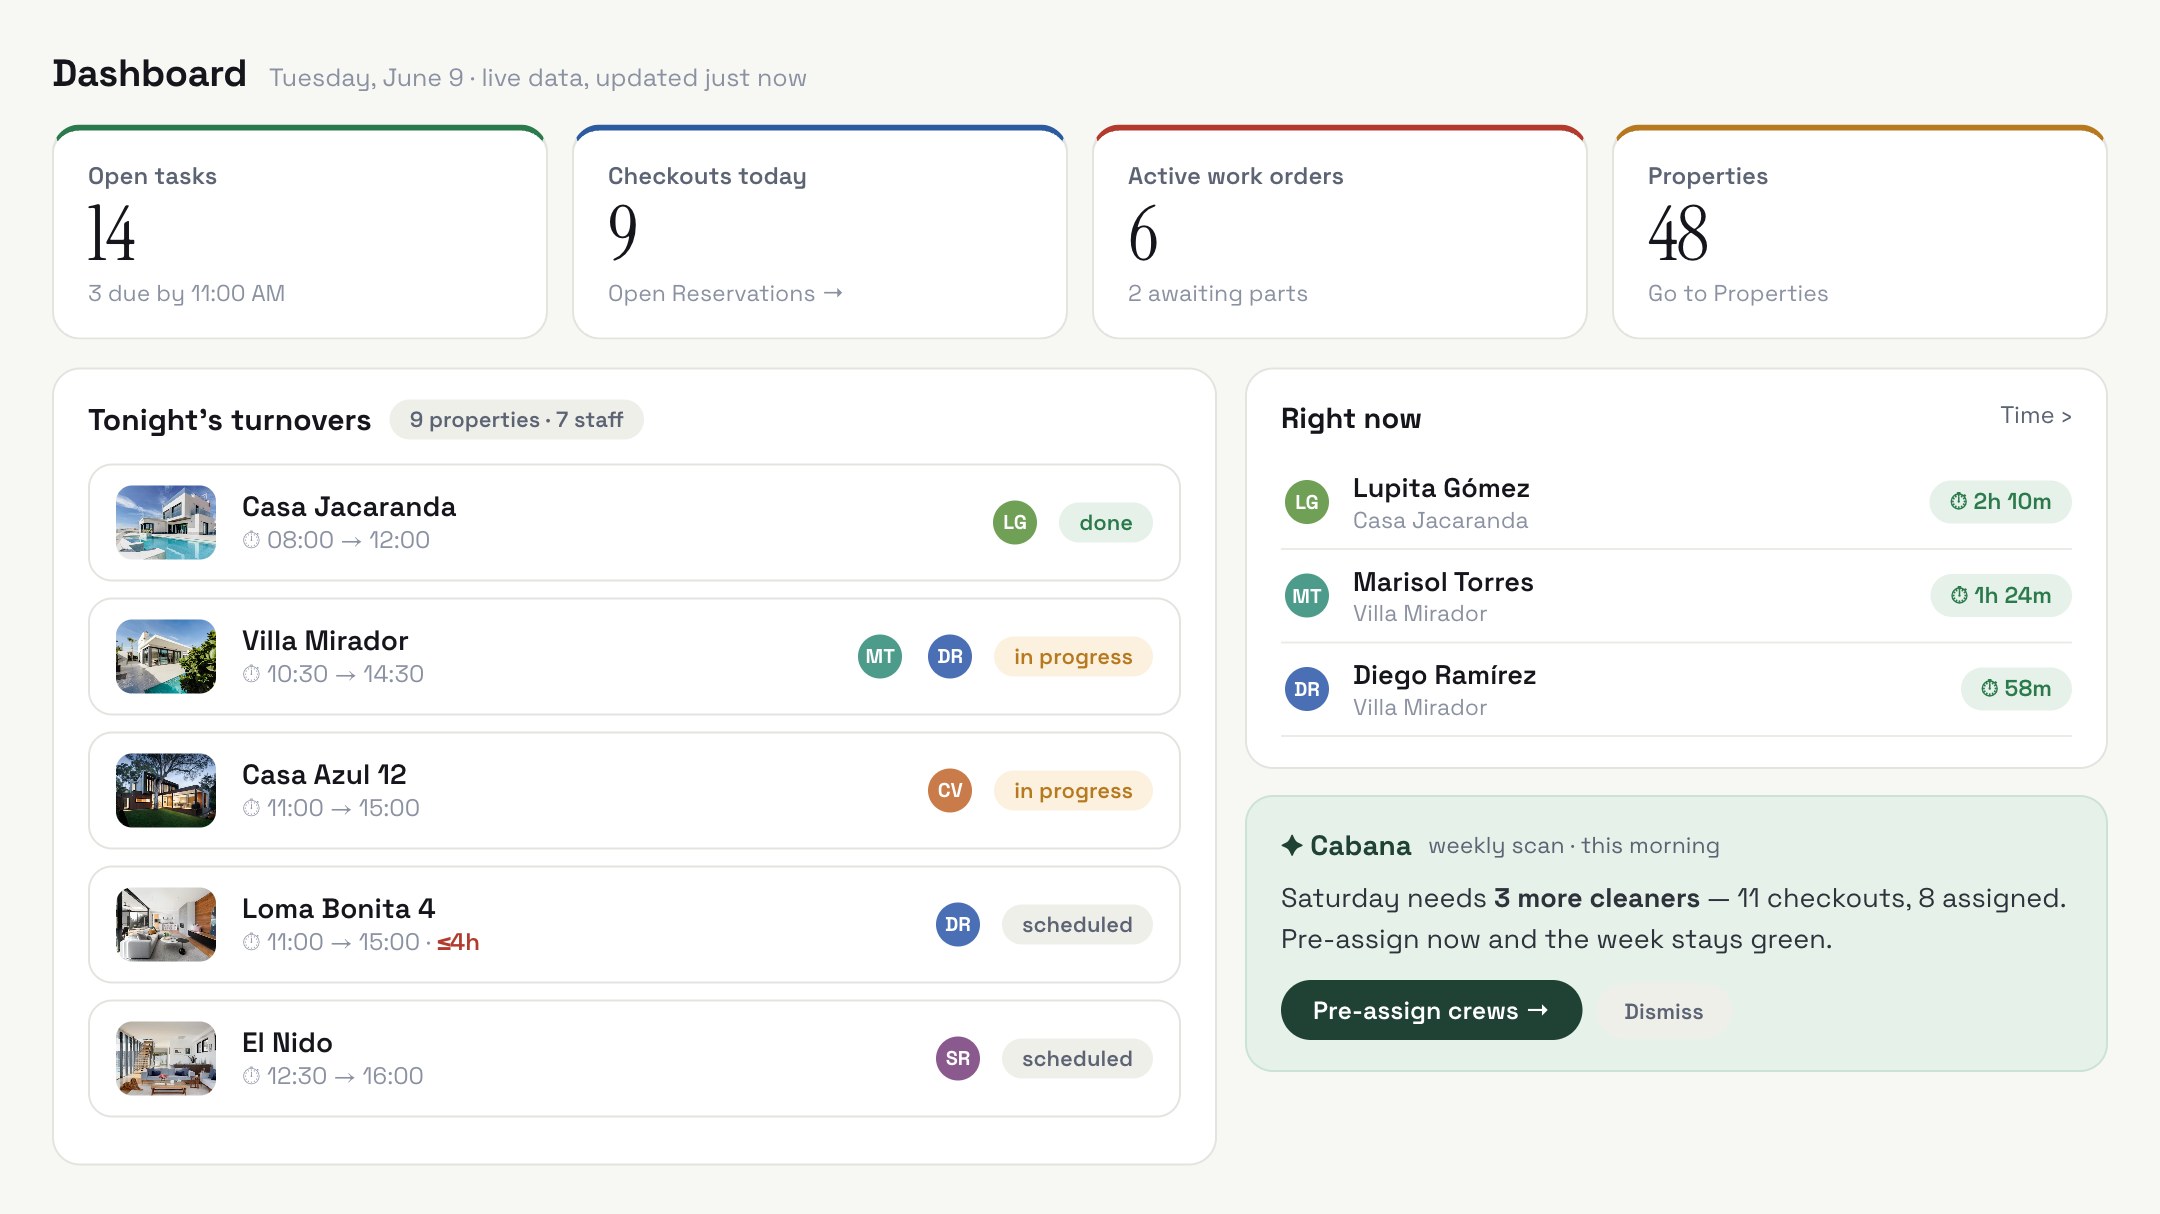2160x1214 pixels.
Task: Follow the Open Reservations link
Action: (725, 293)
